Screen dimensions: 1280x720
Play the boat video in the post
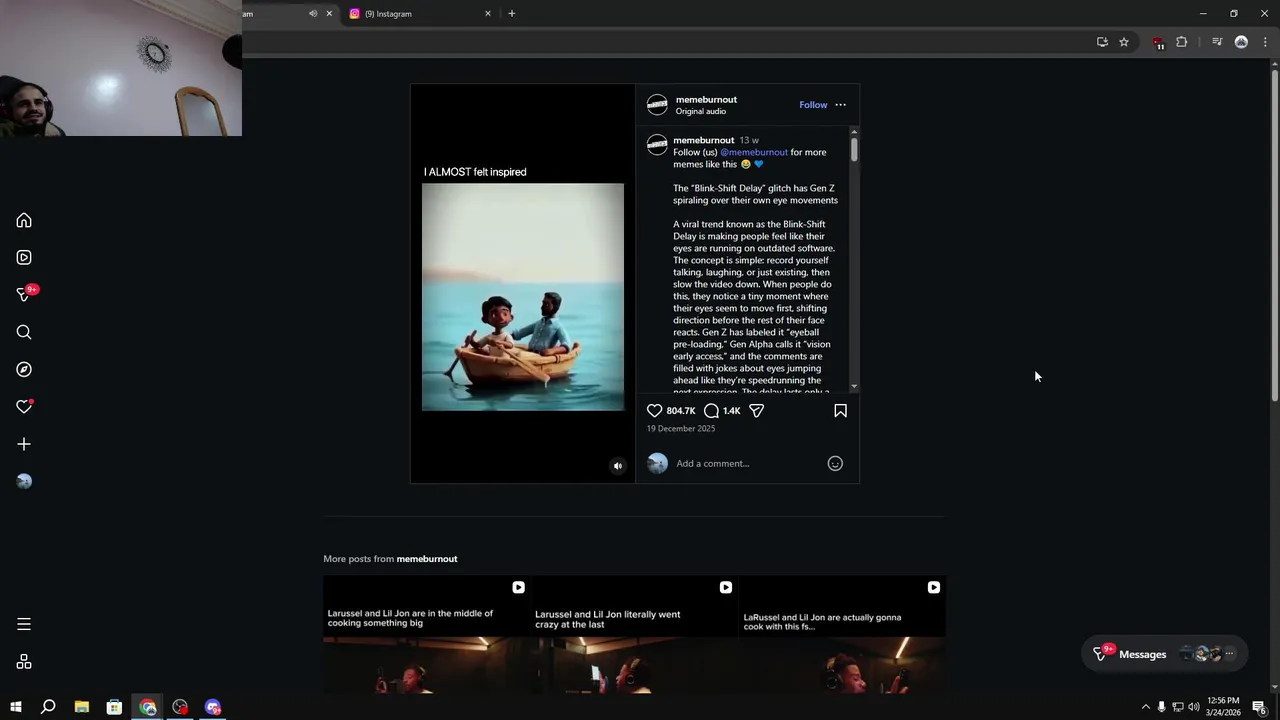tap(522, 296)
